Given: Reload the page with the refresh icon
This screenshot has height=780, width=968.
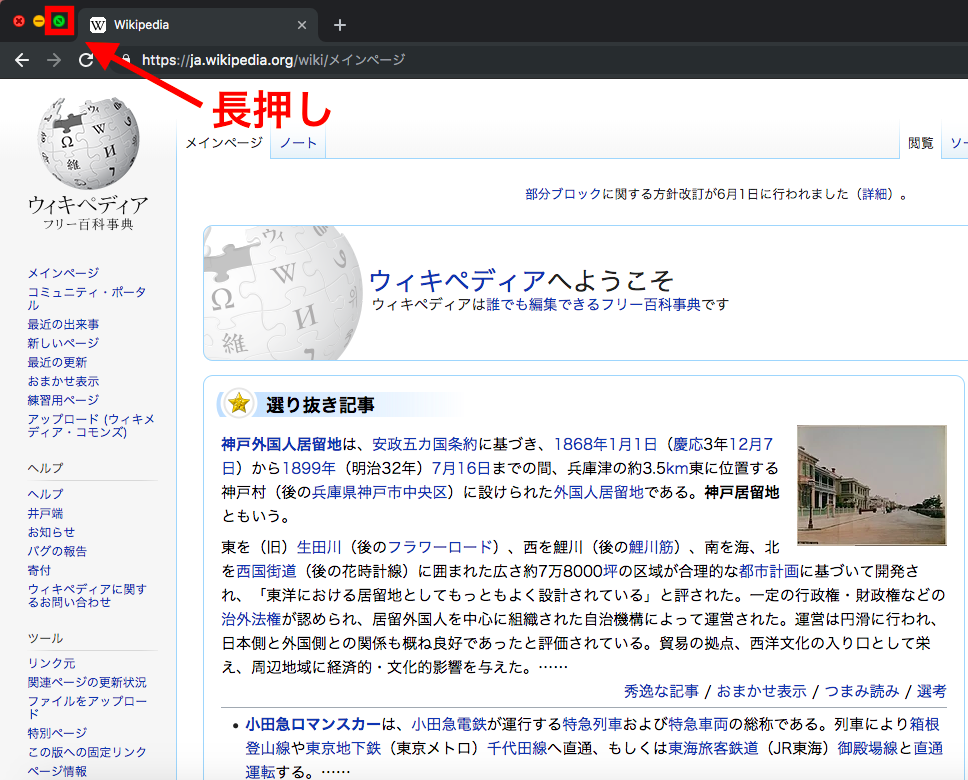Looking at the screenshot, I should click(x=86, y=60).
